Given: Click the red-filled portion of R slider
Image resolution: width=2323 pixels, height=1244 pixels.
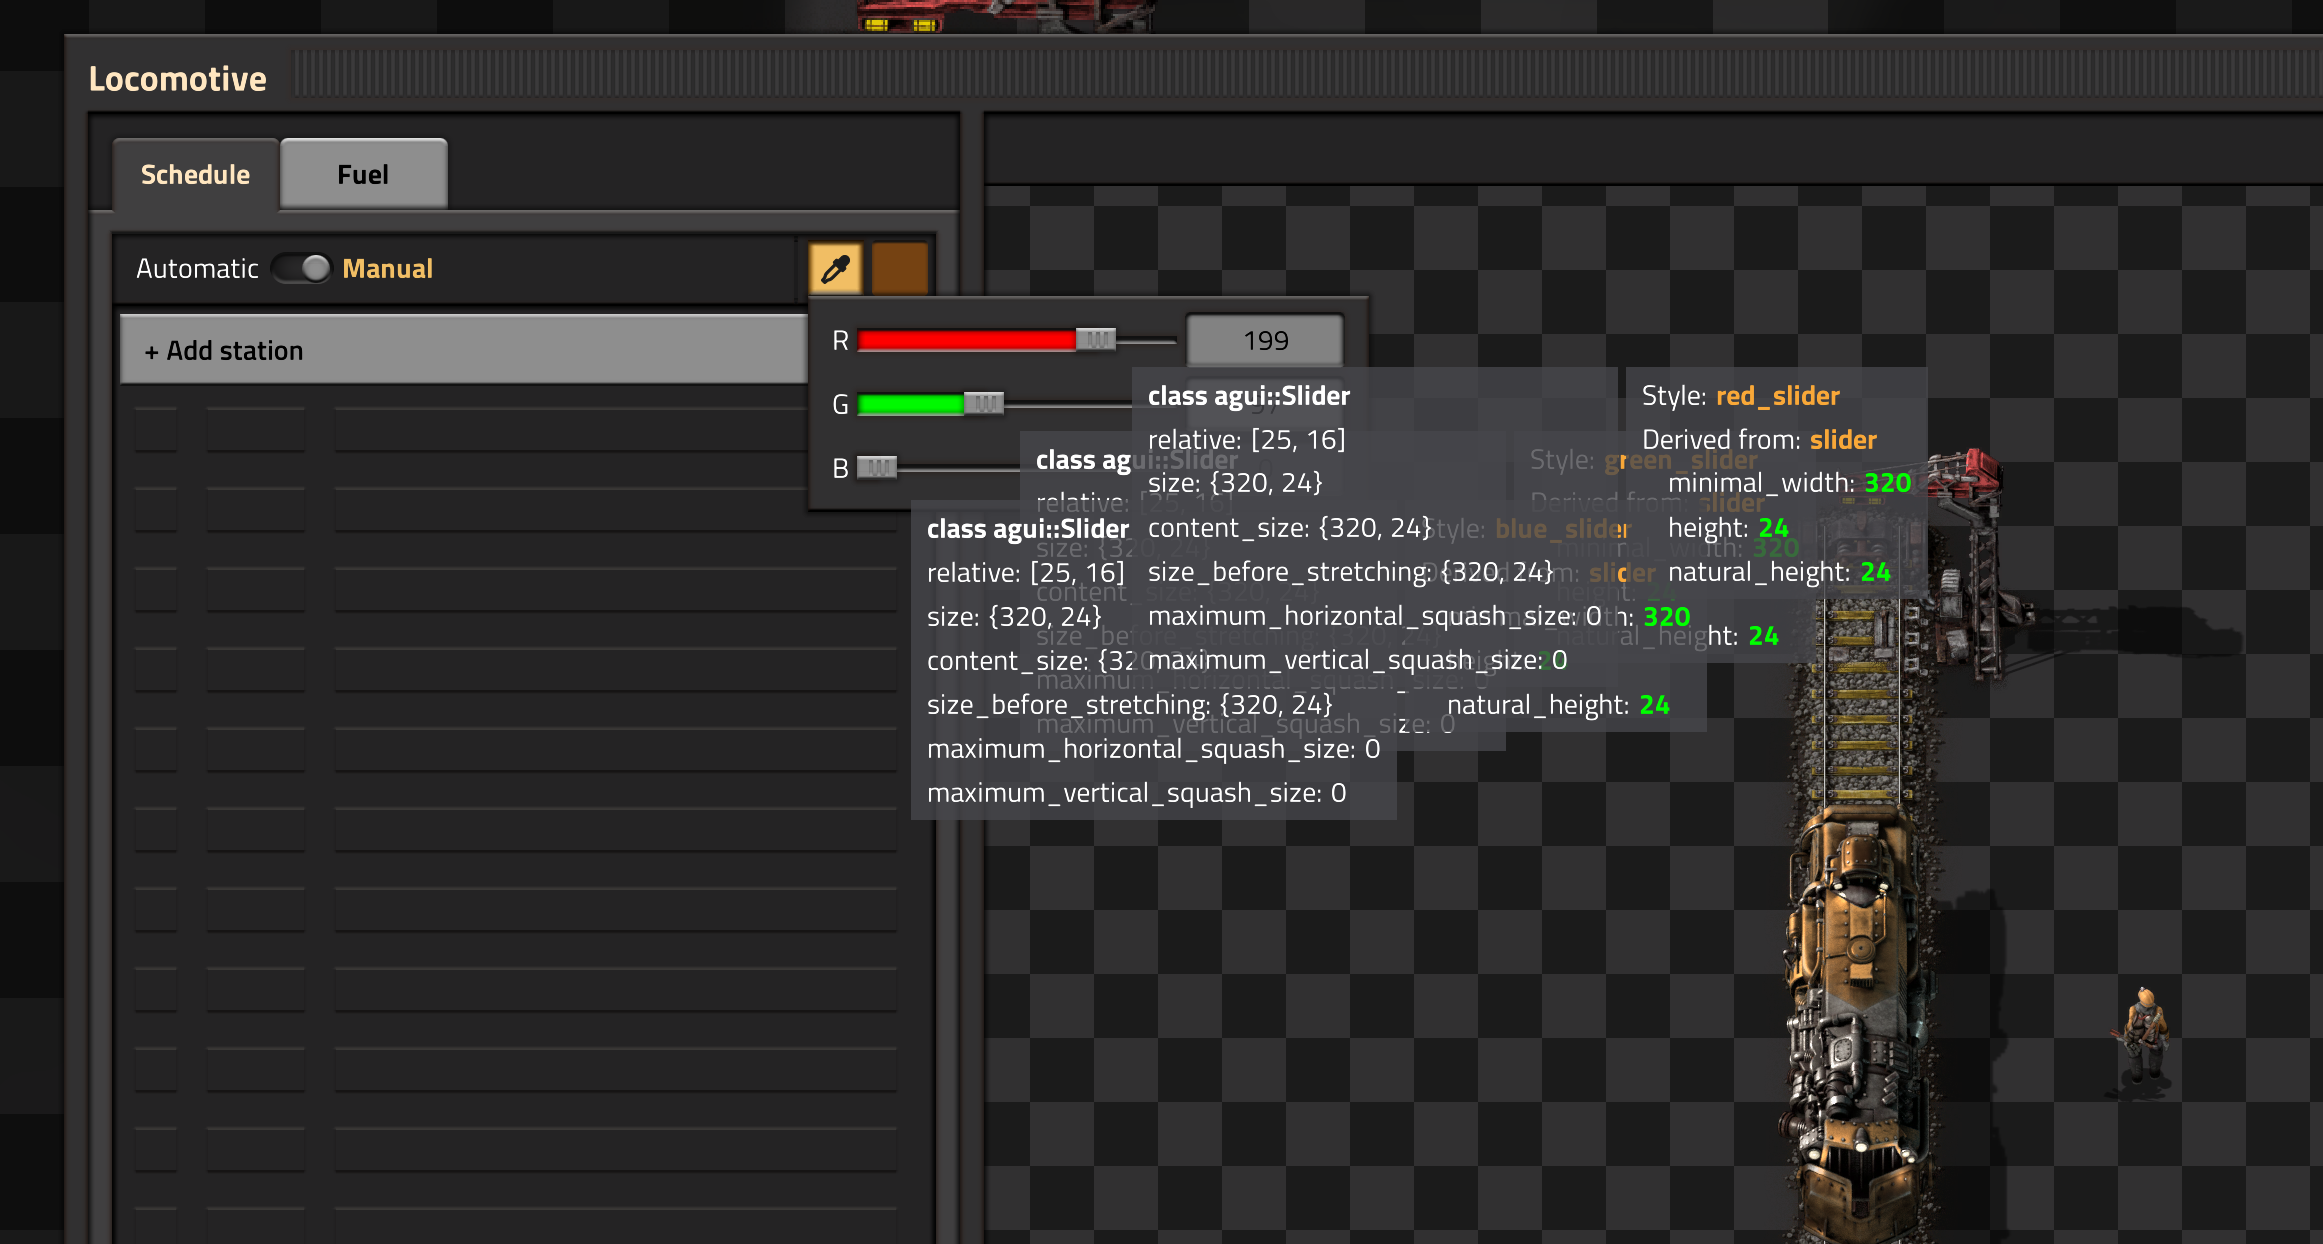Looking at the screenshot, I should (965, 340).
